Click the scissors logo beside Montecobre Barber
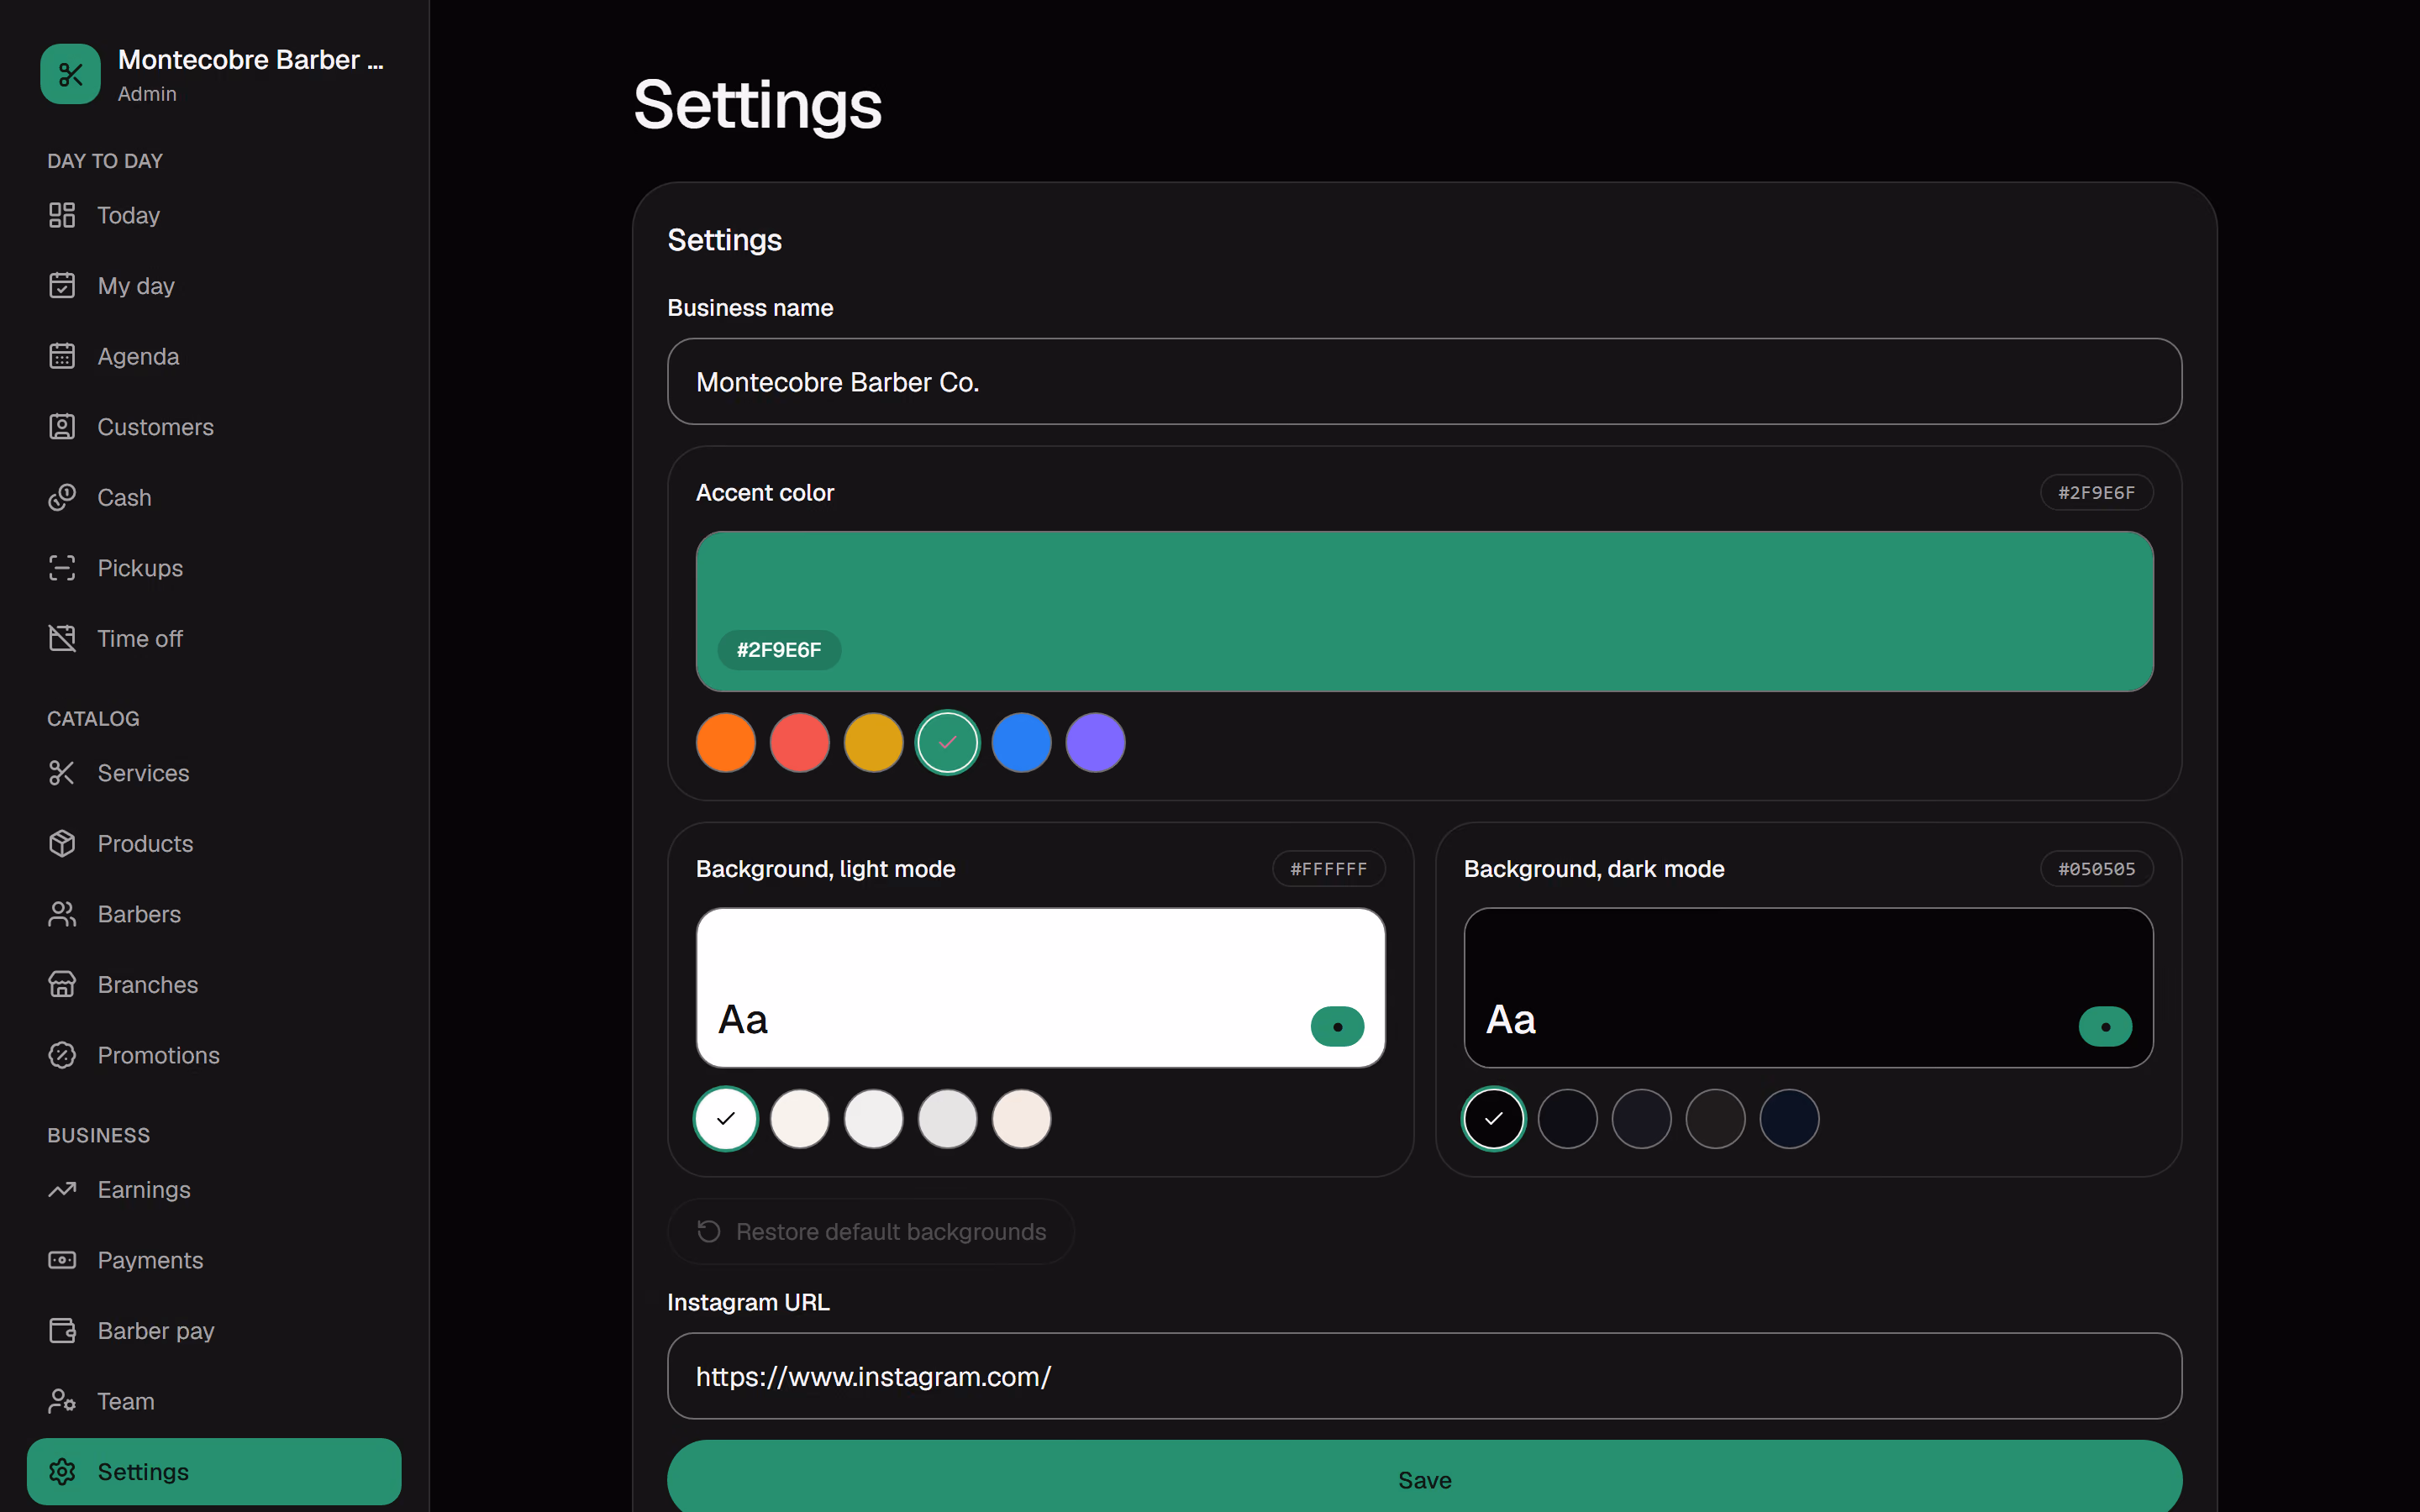 click(70, 74)
